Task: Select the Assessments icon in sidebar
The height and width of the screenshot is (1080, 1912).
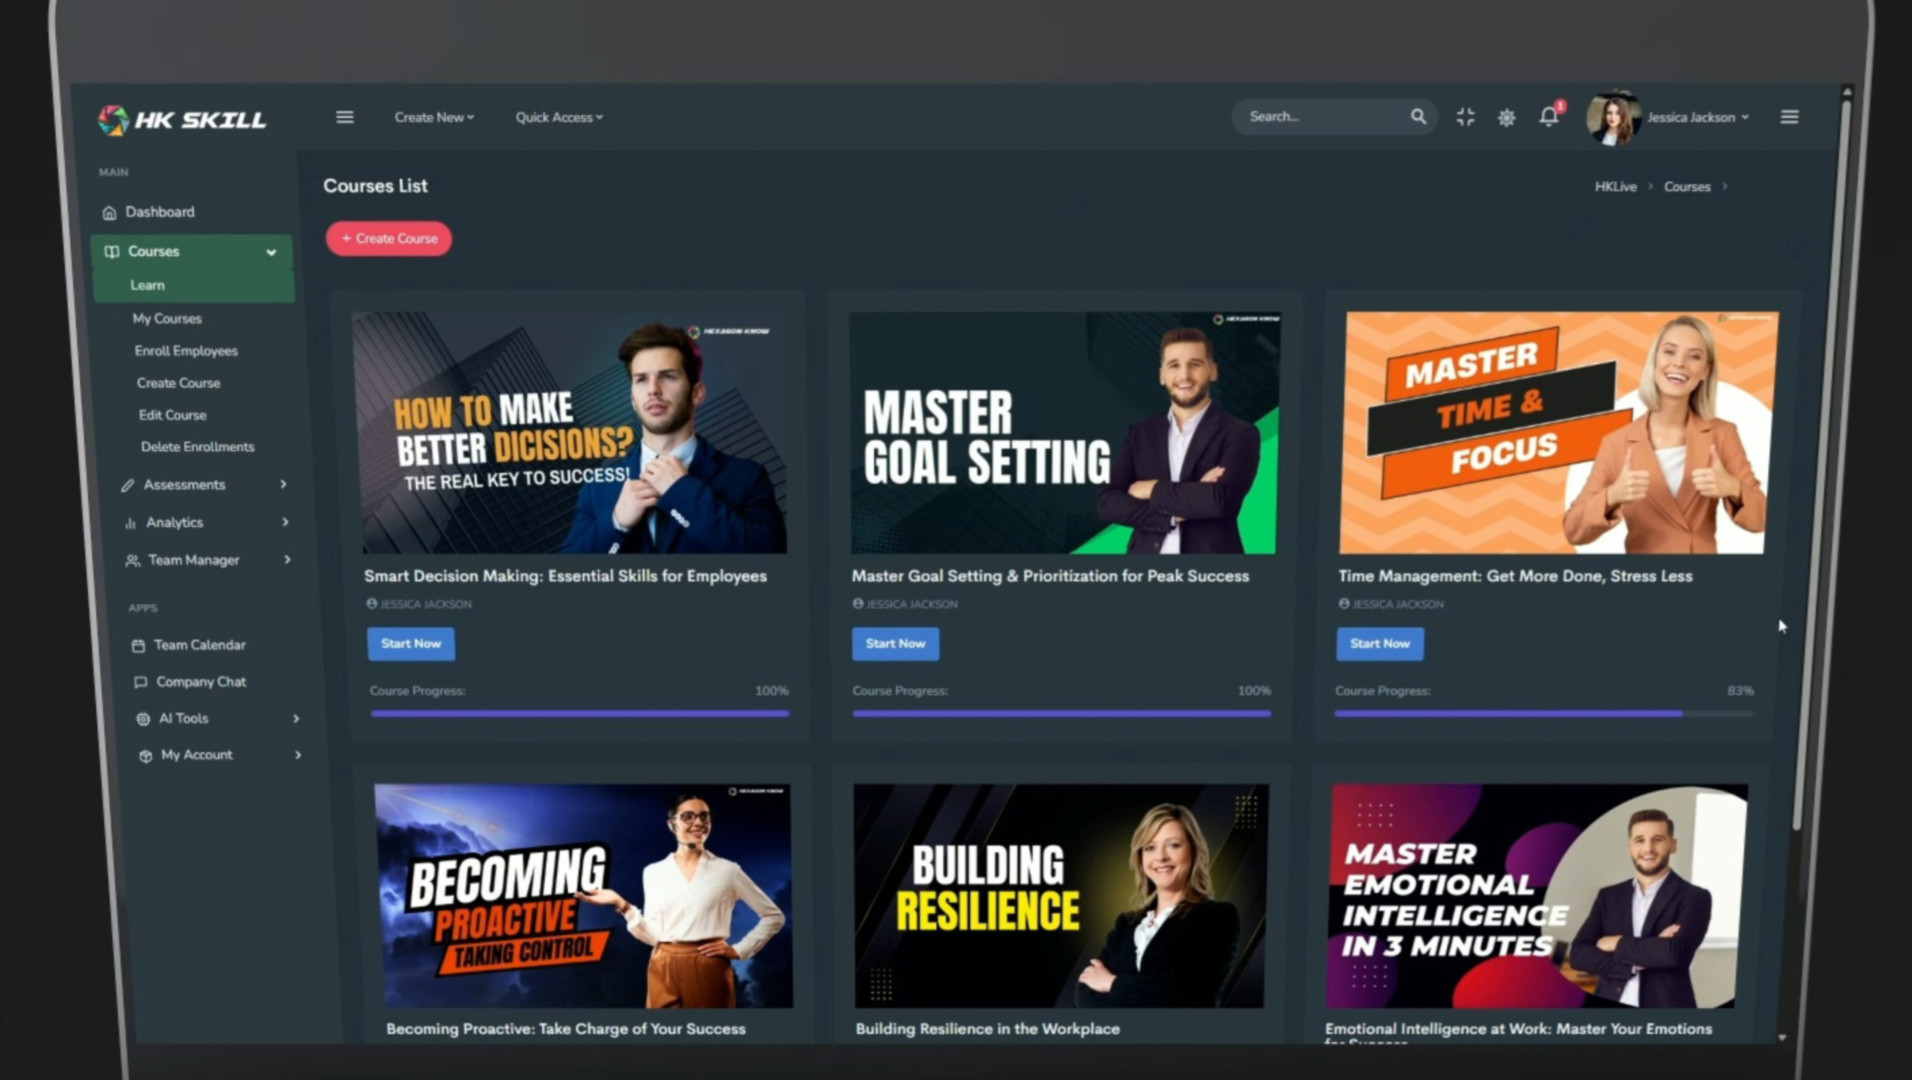Action: click(128, 484)
